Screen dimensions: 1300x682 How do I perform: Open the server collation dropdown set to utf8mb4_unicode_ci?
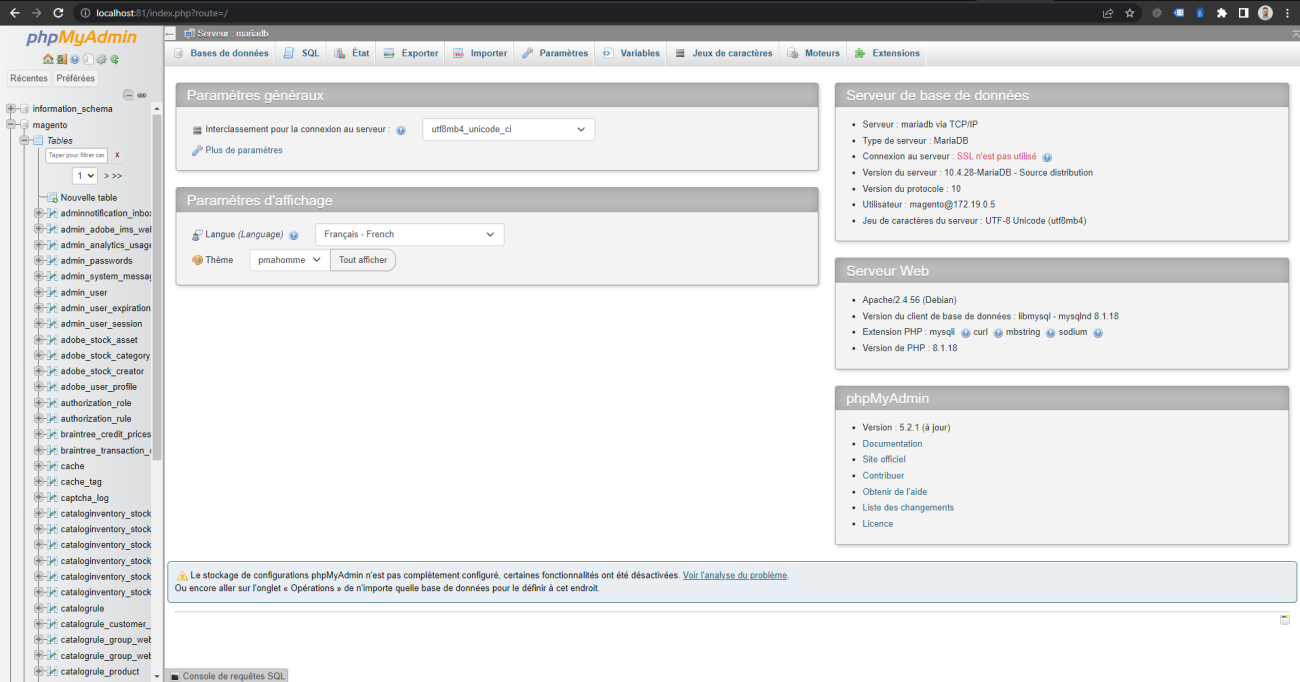tap(508, 129)
